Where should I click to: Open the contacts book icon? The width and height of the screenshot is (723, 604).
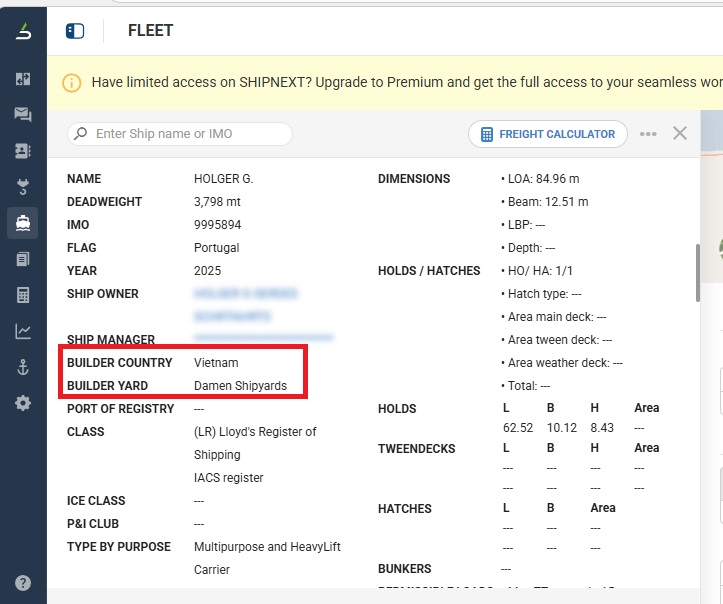click(22, 150)
